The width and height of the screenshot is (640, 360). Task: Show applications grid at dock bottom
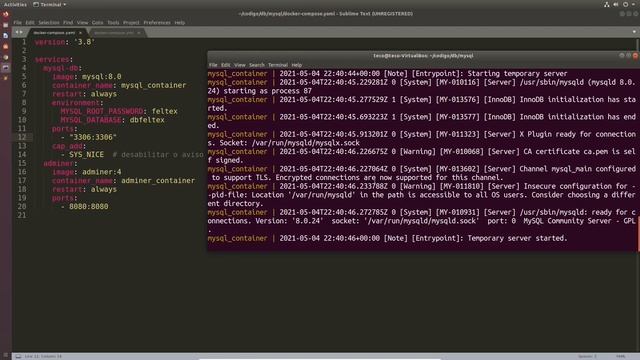[6, 356]
